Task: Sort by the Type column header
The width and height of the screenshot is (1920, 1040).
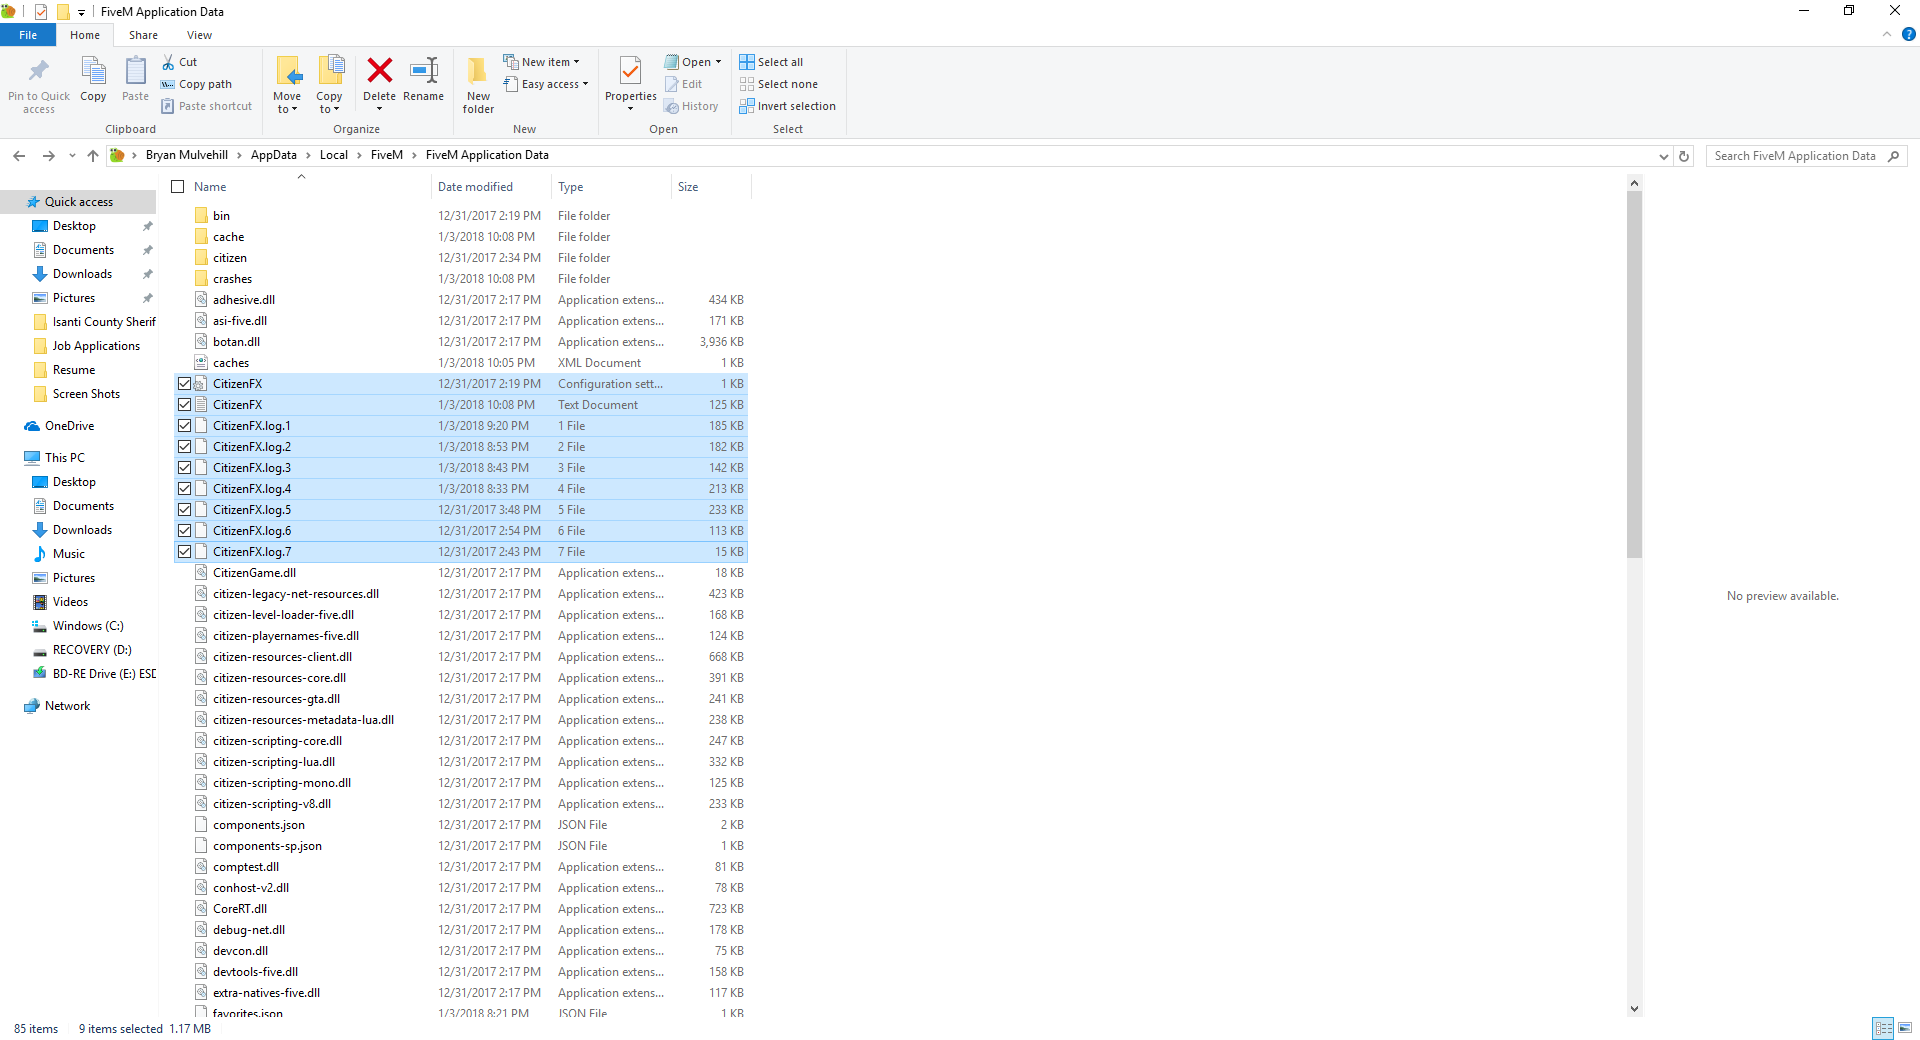Action: tap(610, 187)
